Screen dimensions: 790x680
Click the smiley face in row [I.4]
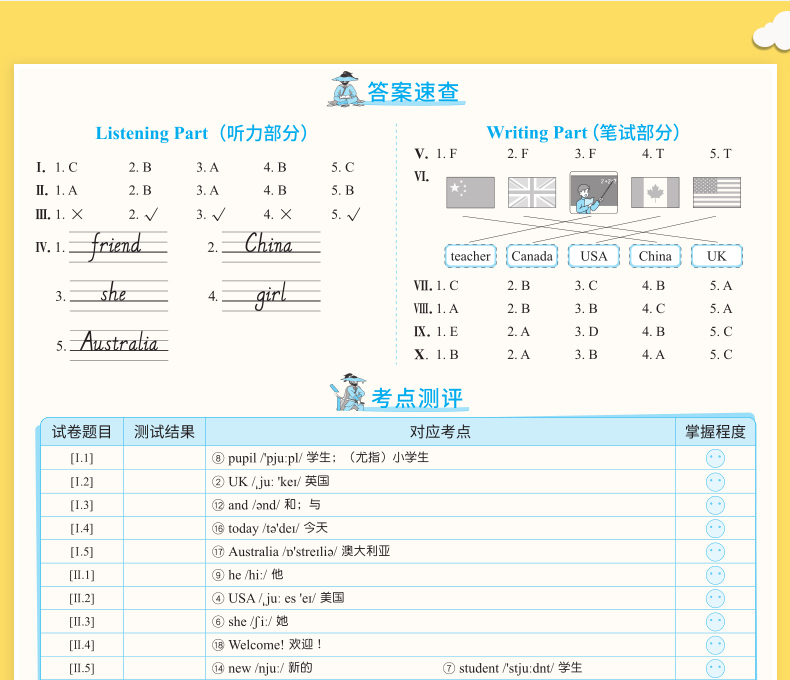[x=715, y=528]
